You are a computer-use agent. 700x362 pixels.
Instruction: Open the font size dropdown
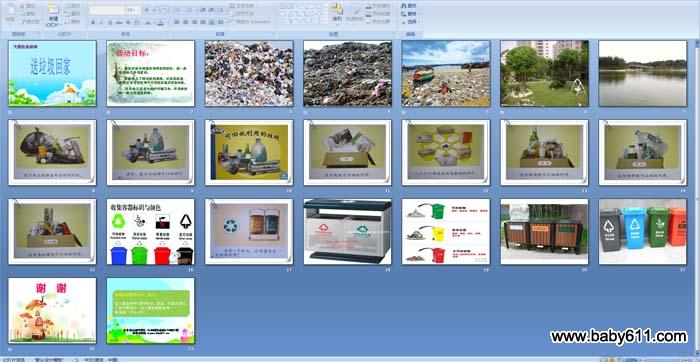click(133, 10)
